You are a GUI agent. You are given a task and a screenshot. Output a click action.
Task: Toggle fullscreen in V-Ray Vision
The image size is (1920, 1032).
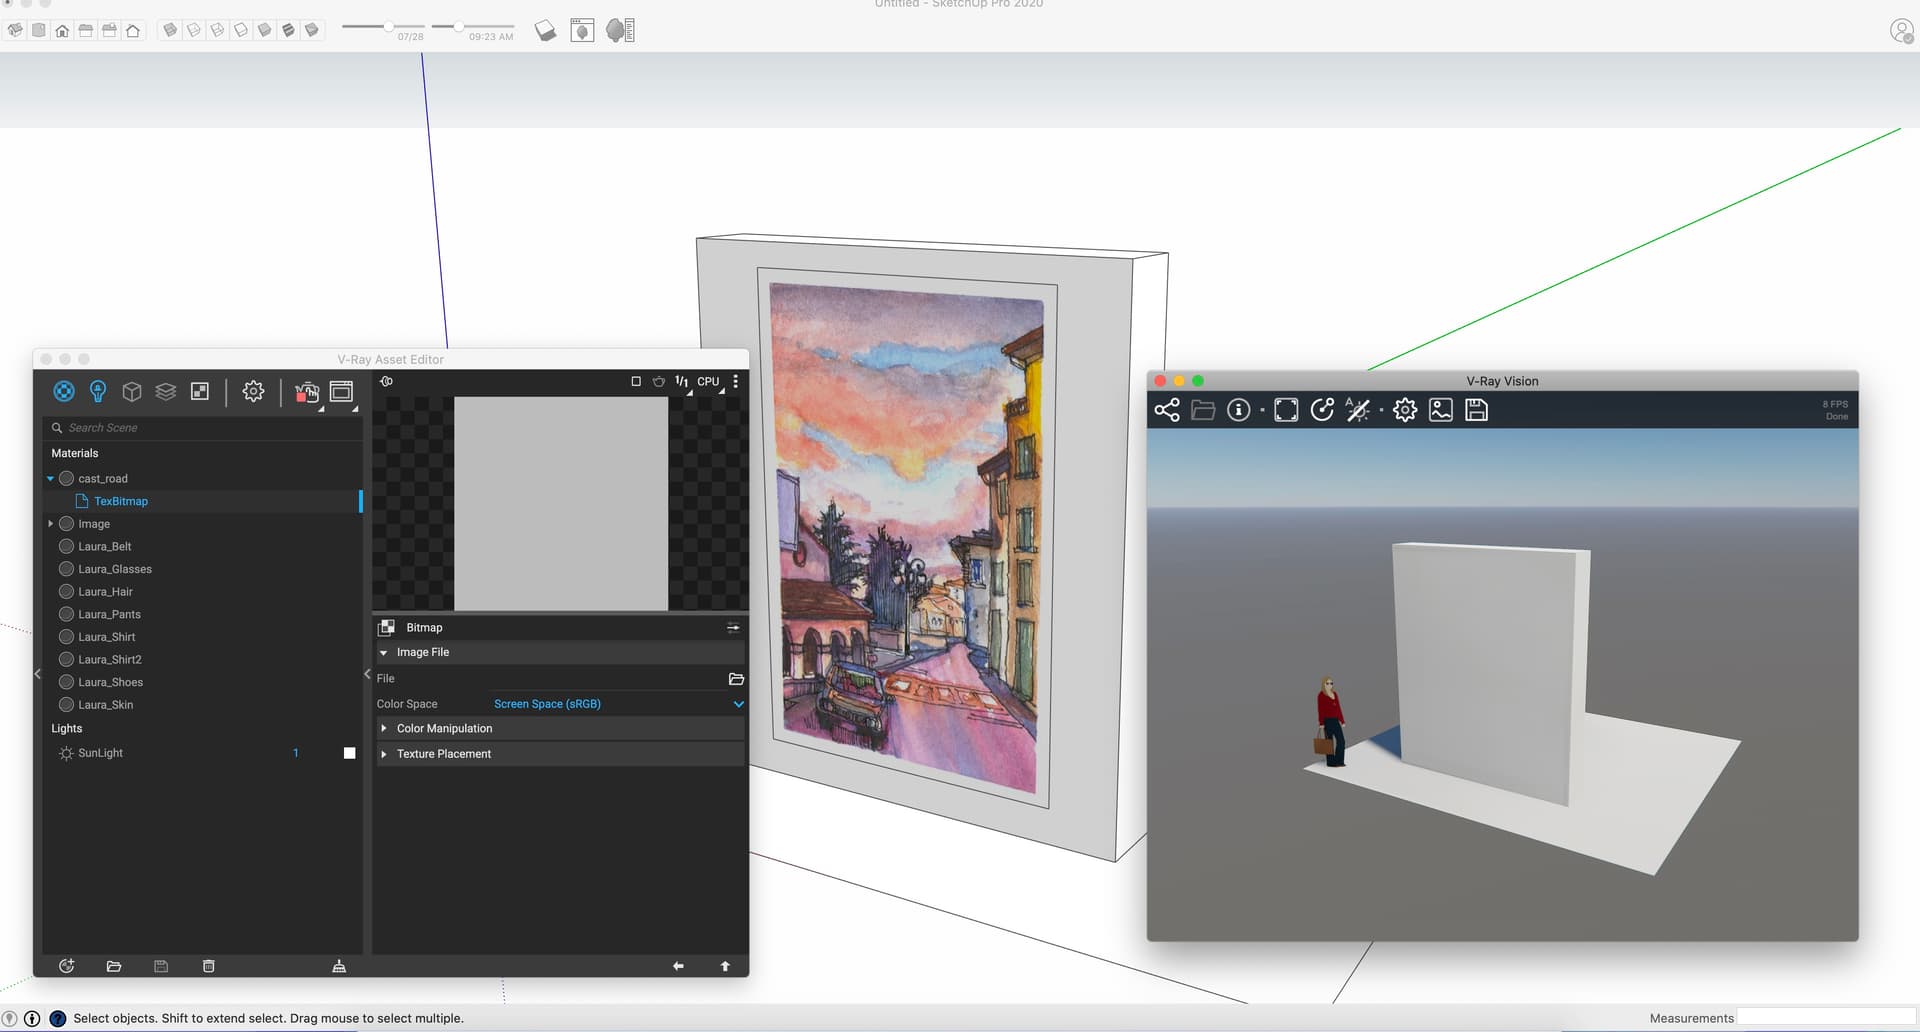(x=1286, y=410)
